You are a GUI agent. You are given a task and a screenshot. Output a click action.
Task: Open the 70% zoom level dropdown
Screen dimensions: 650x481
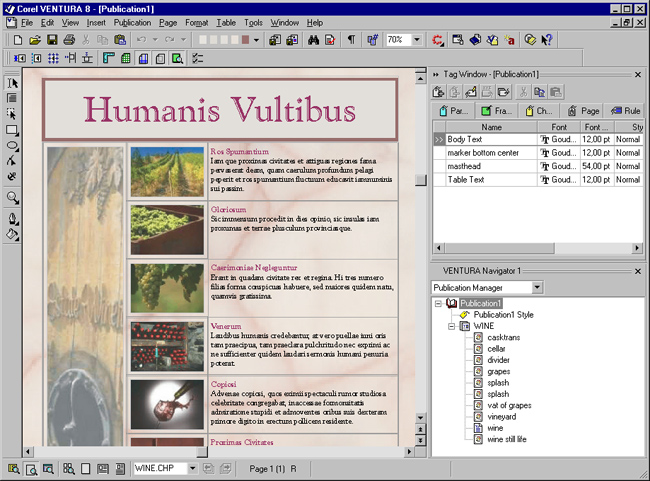(x=414, y=40)
